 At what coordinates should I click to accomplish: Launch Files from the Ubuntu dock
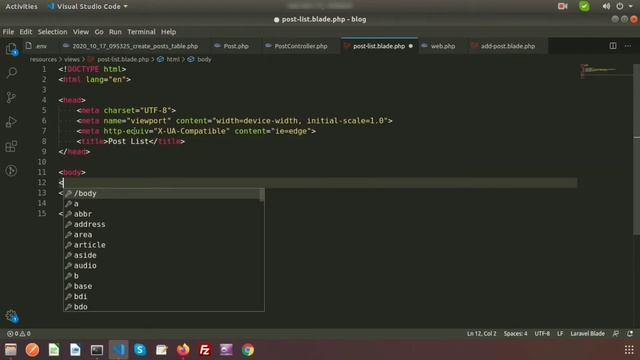click(x=11, y=350)
